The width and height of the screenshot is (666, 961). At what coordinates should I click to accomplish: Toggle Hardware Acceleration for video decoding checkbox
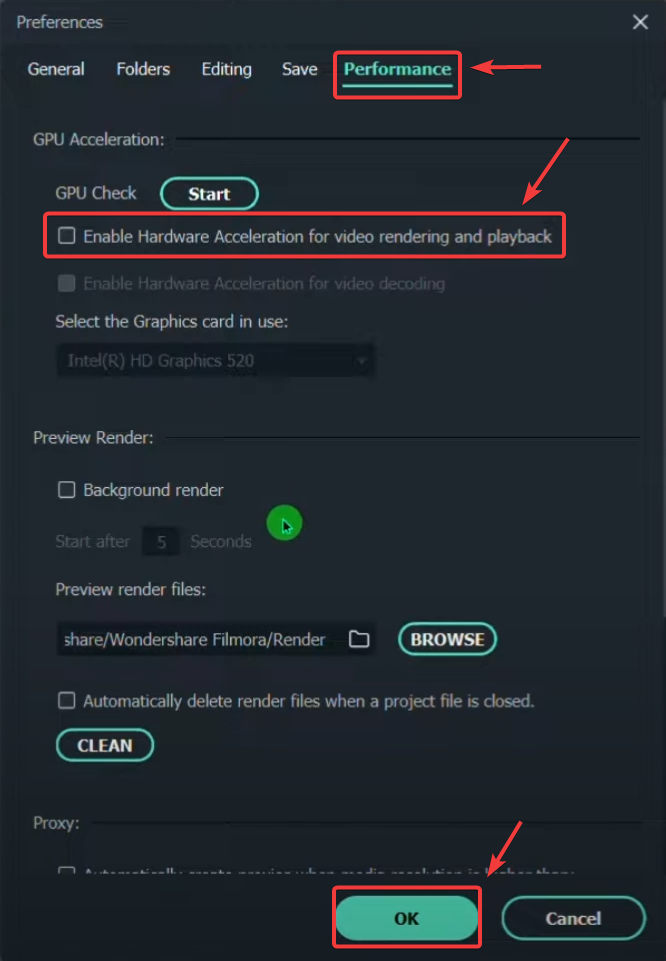coord(66,283)
